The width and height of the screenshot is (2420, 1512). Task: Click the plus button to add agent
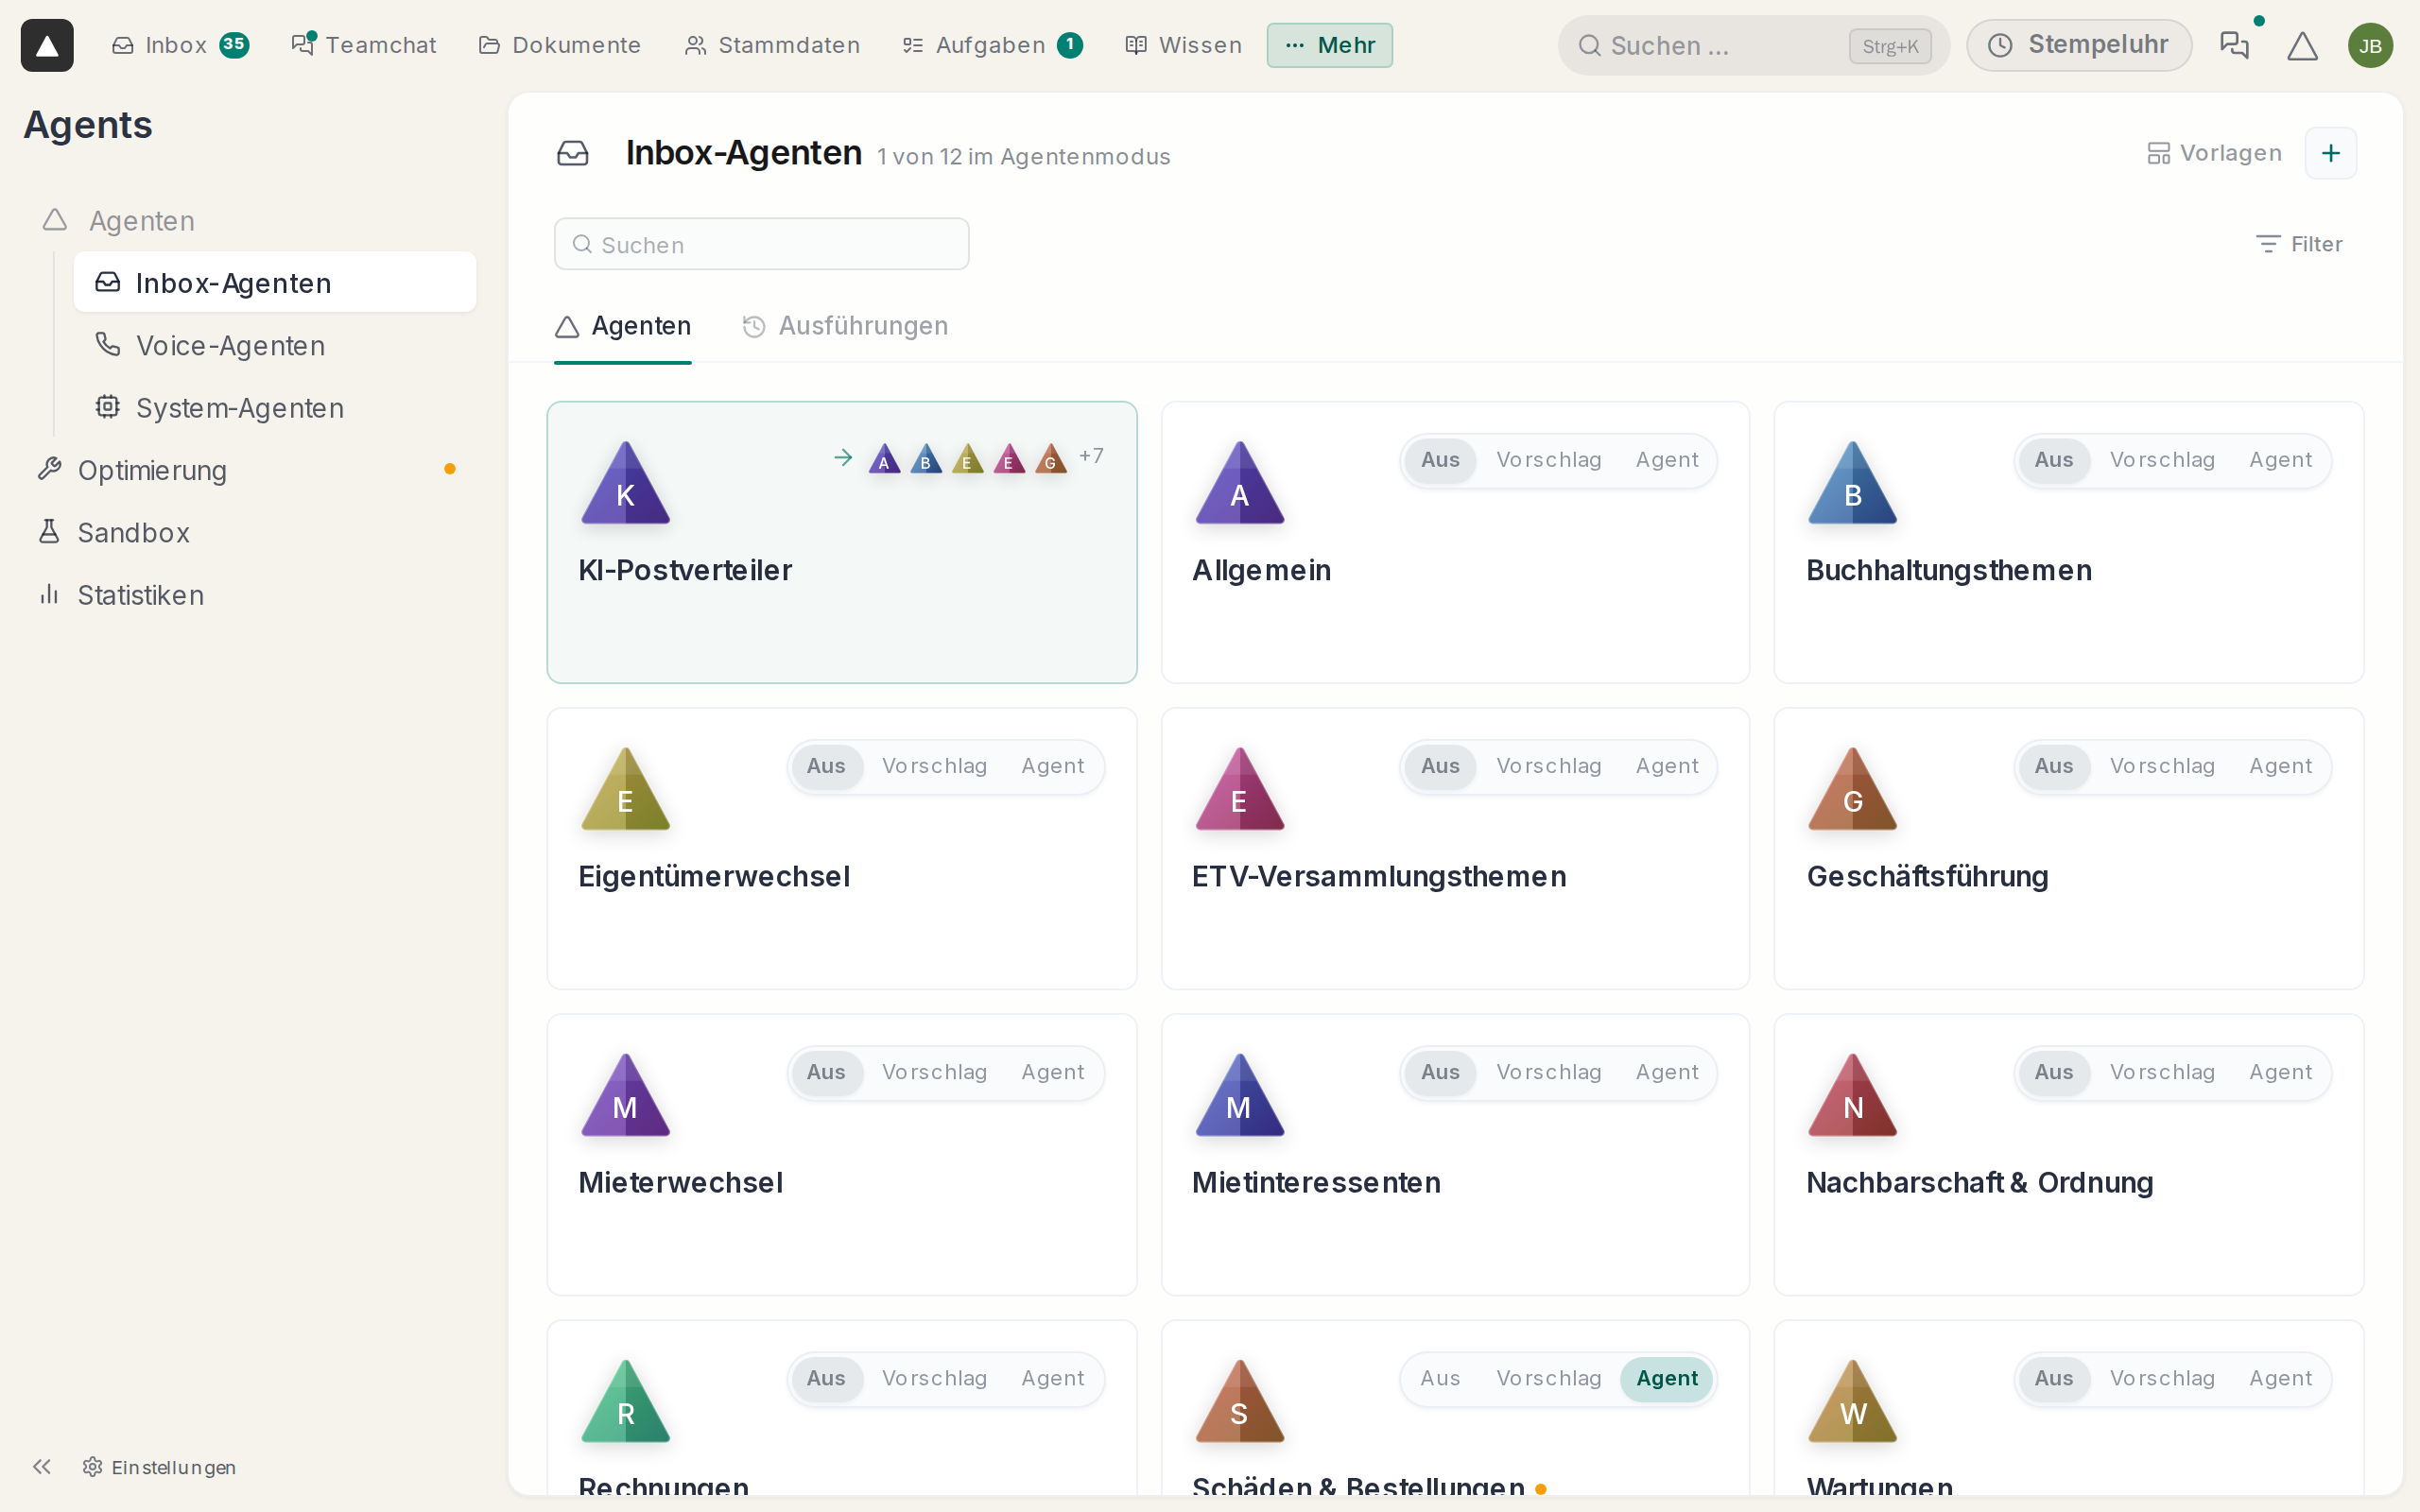(x=2330, y=153)
